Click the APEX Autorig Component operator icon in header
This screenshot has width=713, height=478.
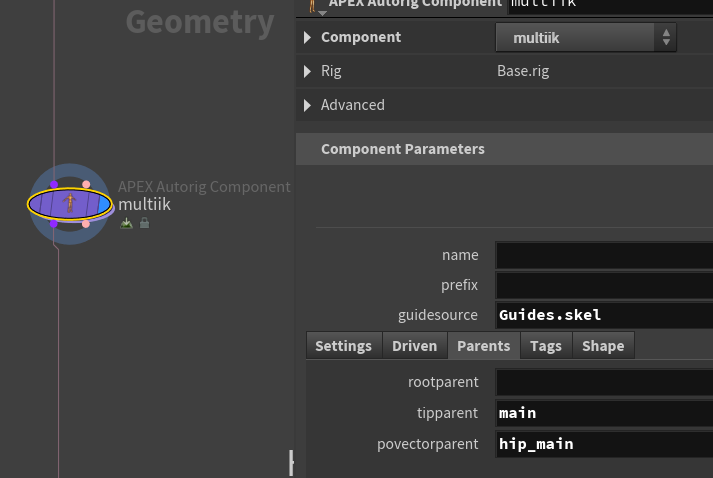point(313,5)
